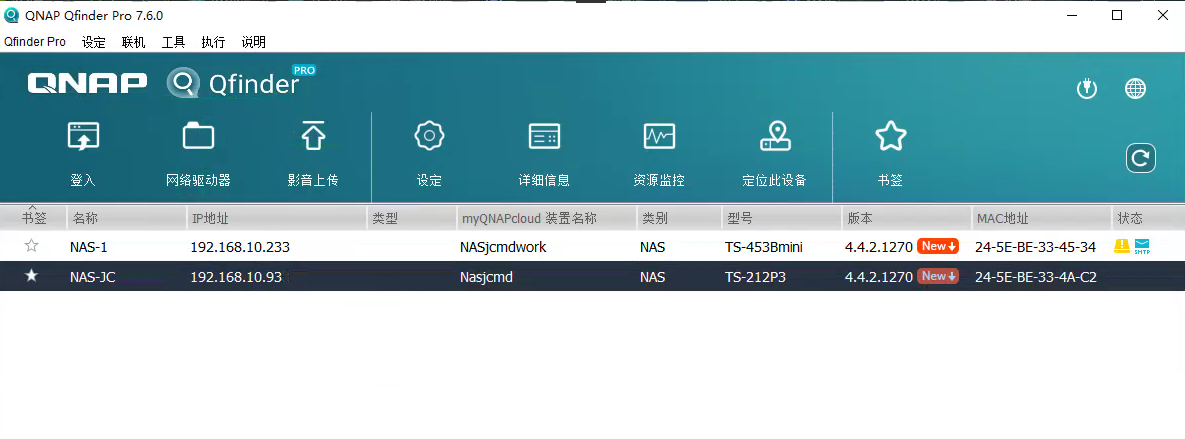Viewport: 1185px width, 439px height.
Task: Sort by 版本 column header
Action: [x=907, y=218]
